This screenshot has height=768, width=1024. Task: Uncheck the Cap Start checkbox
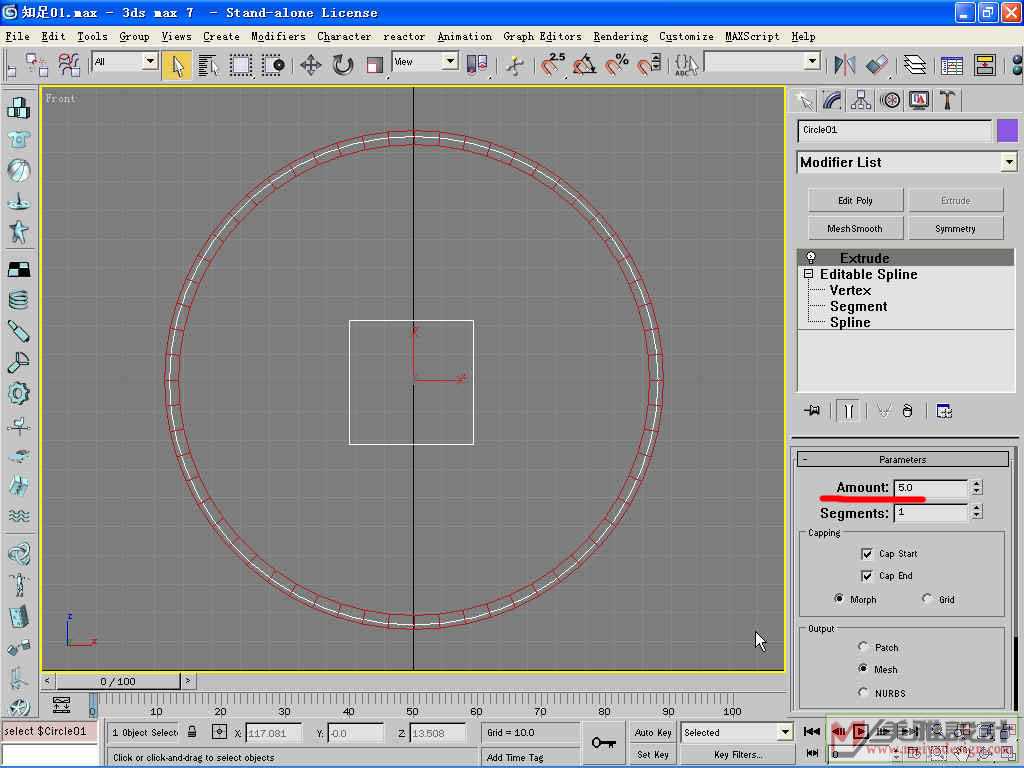[x=867, y=553]
